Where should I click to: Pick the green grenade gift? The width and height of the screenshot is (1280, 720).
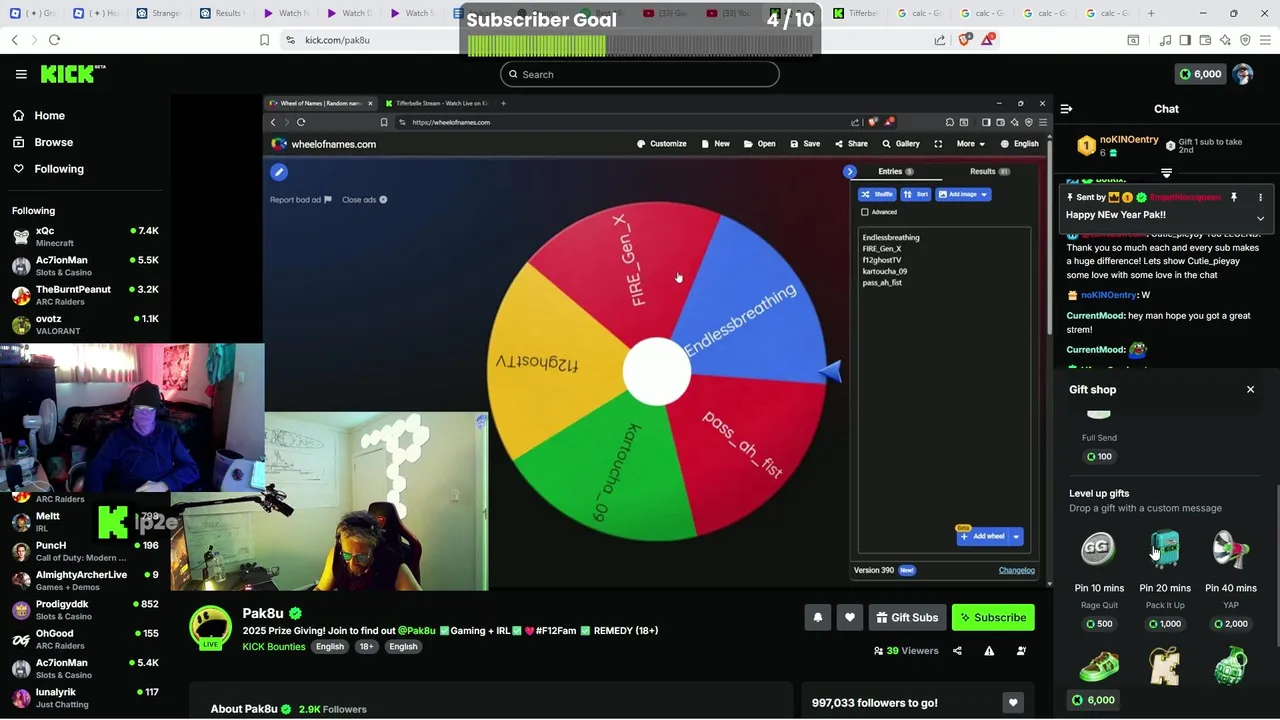point(1231,666)
